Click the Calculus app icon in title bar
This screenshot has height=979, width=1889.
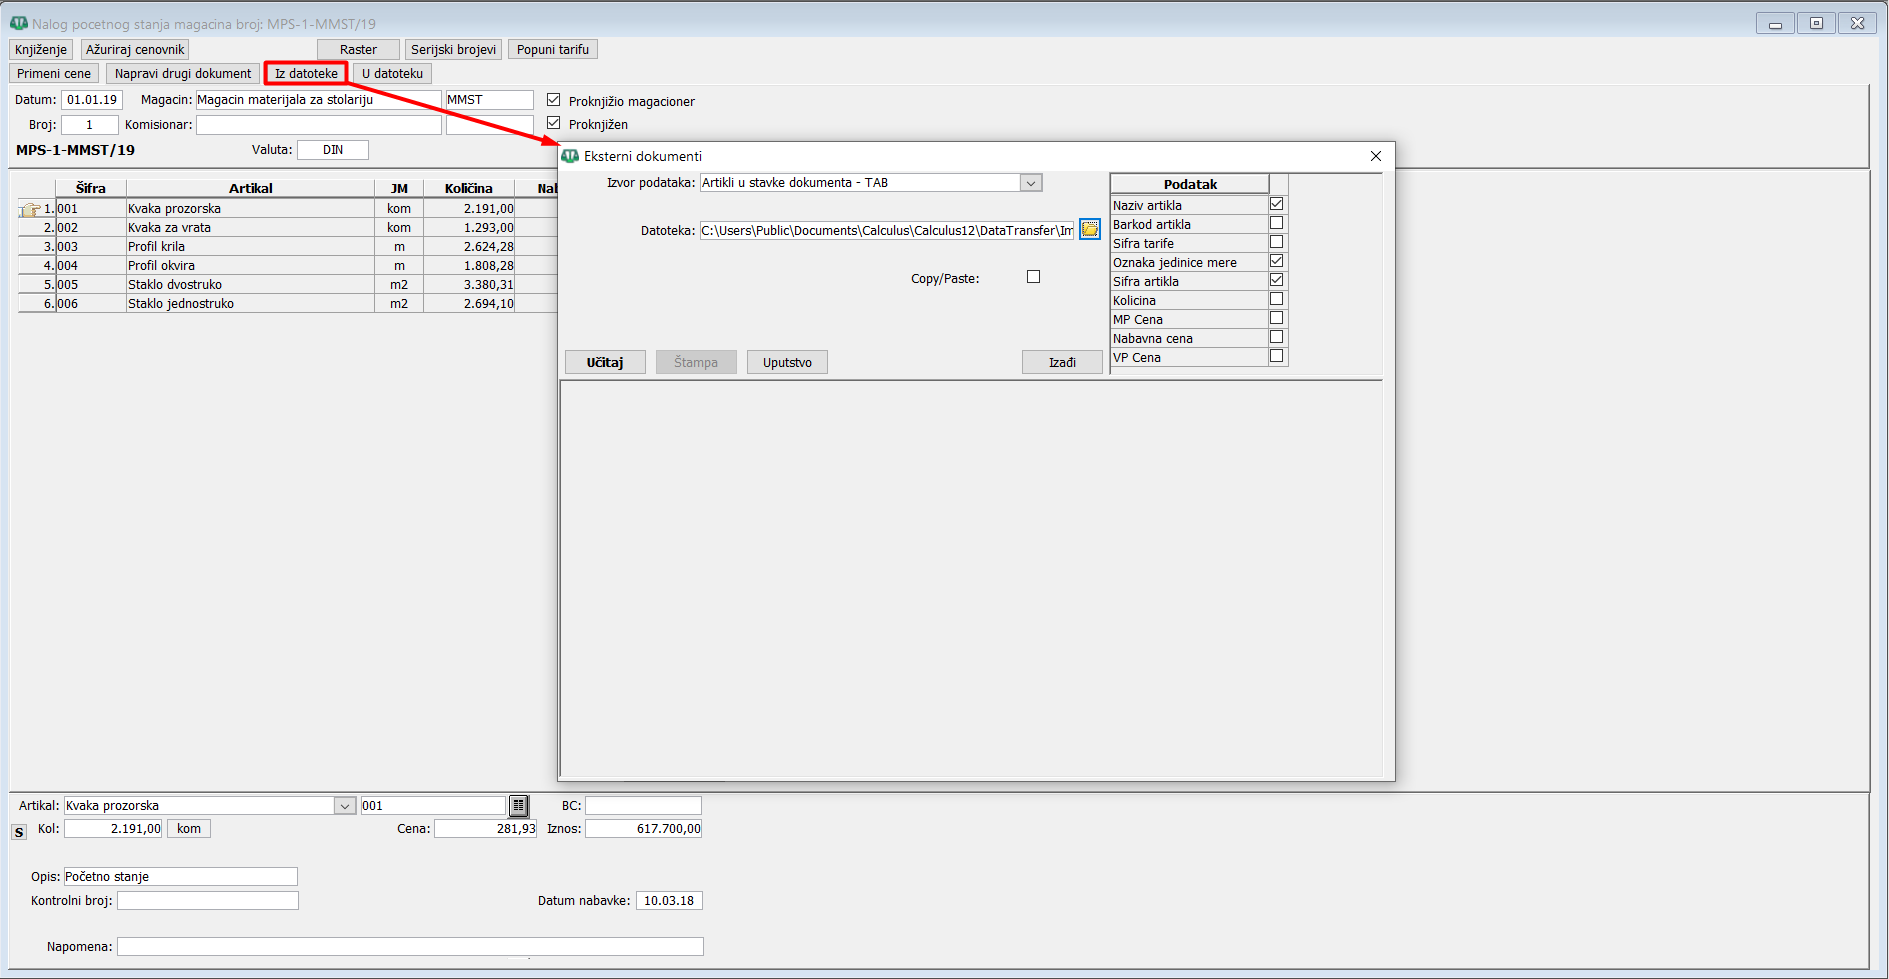click(18, 23)
